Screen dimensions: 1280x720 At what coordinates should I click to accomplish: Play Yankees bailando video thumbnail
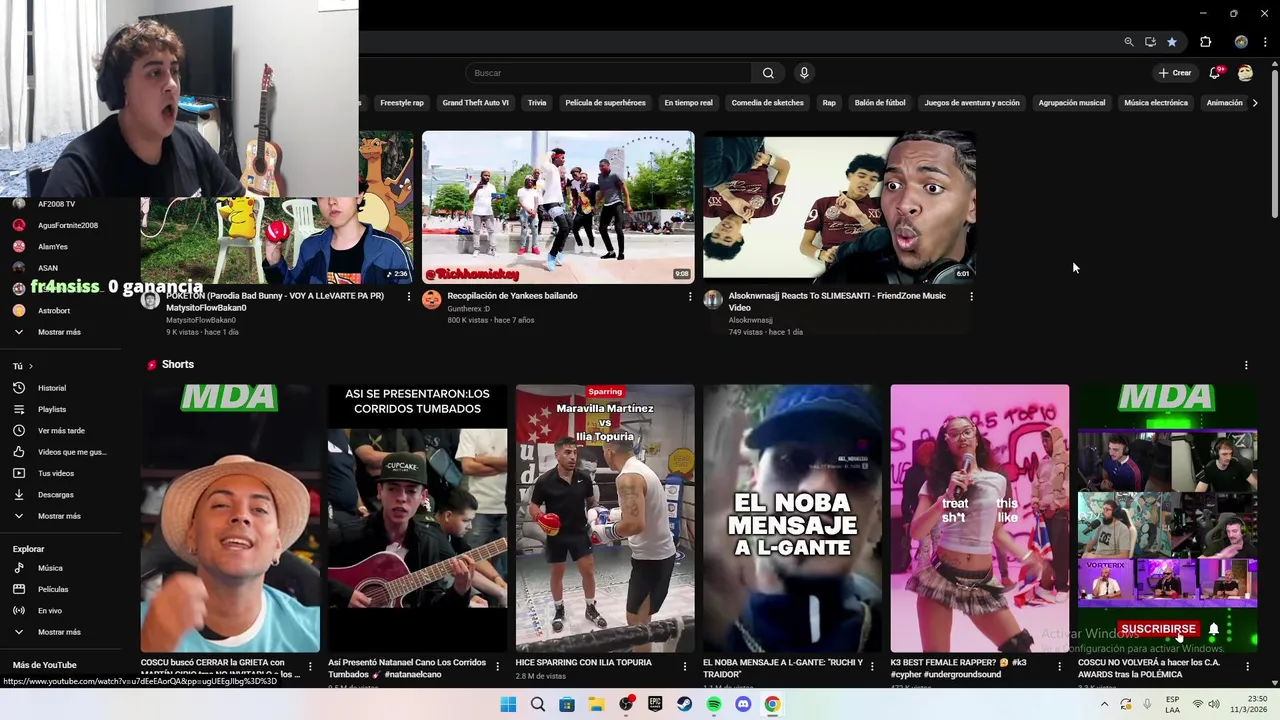tap(558, 207)
